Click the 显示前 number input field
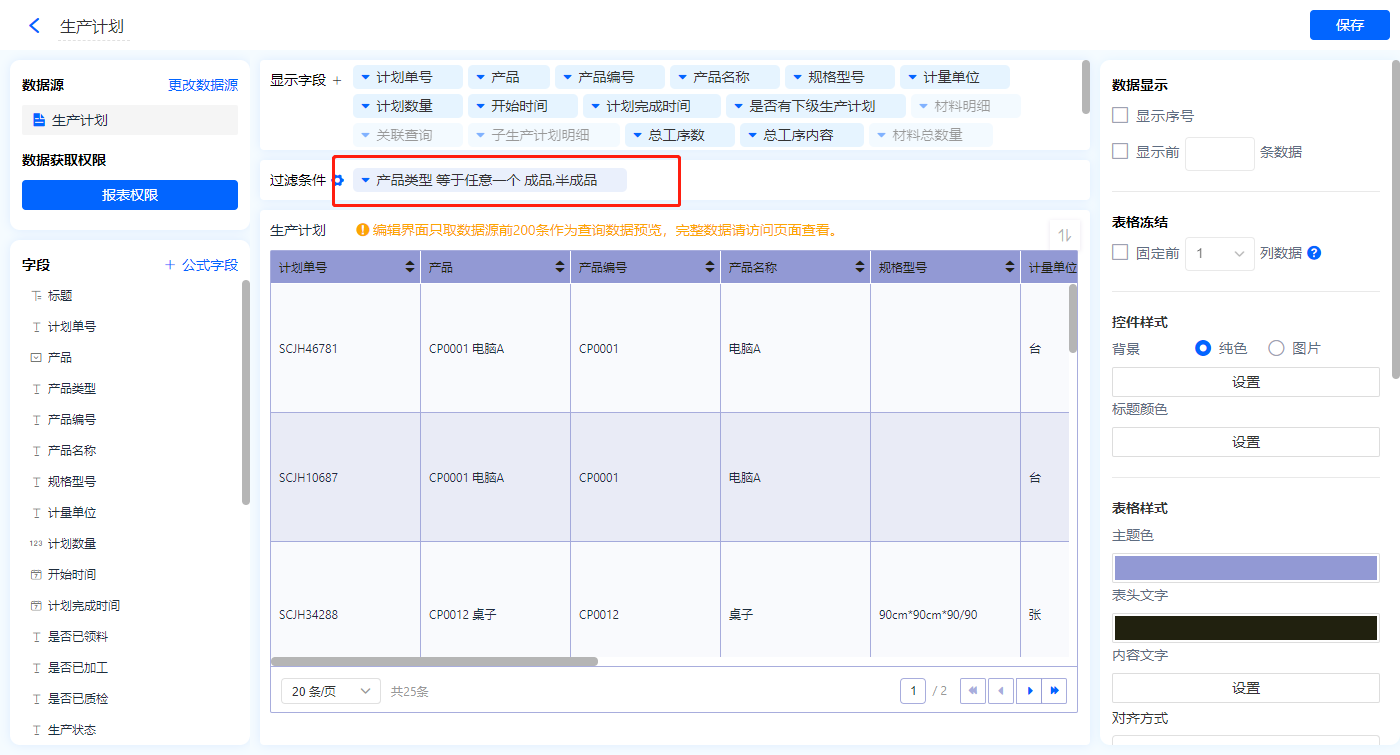The height and width of the screenshot is (755, 1400). tap(1219, 153)
